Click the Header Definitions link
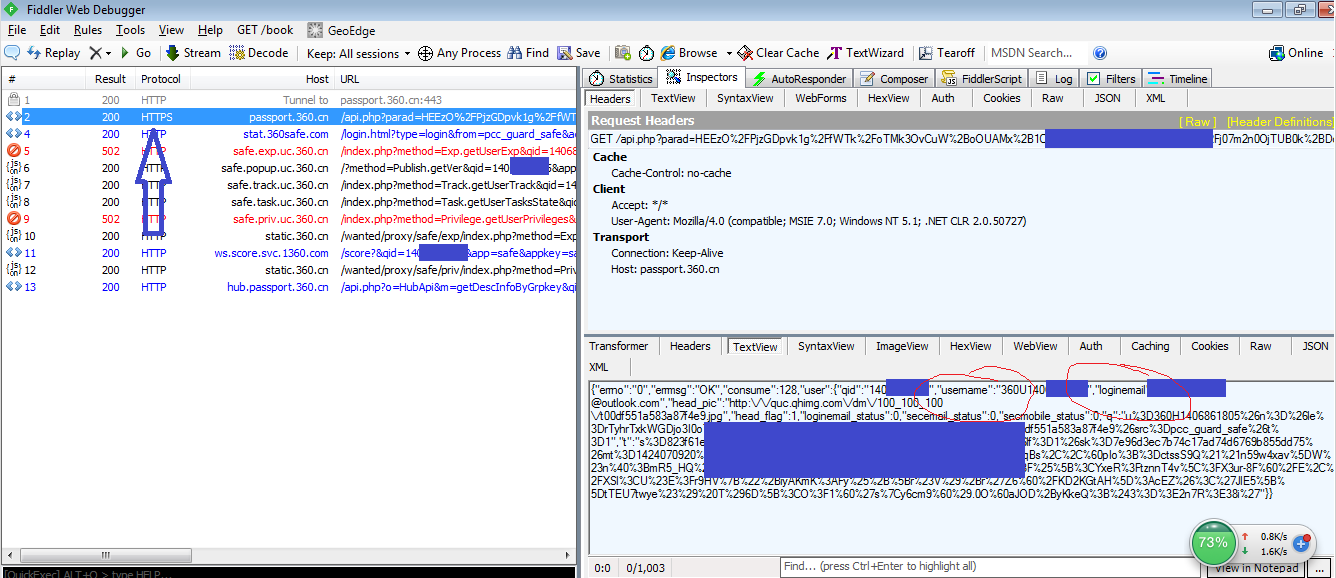This screenshot has height=578, width=1336. [1279, 121]
